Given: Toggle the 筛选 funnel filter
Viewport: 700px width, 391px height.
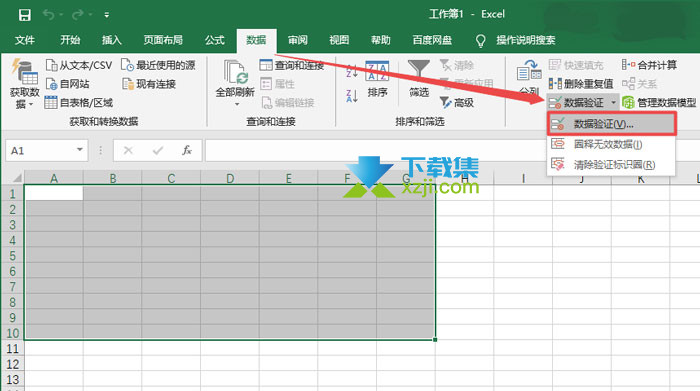Looking at the screenshot, I should [x=419, y=79].
